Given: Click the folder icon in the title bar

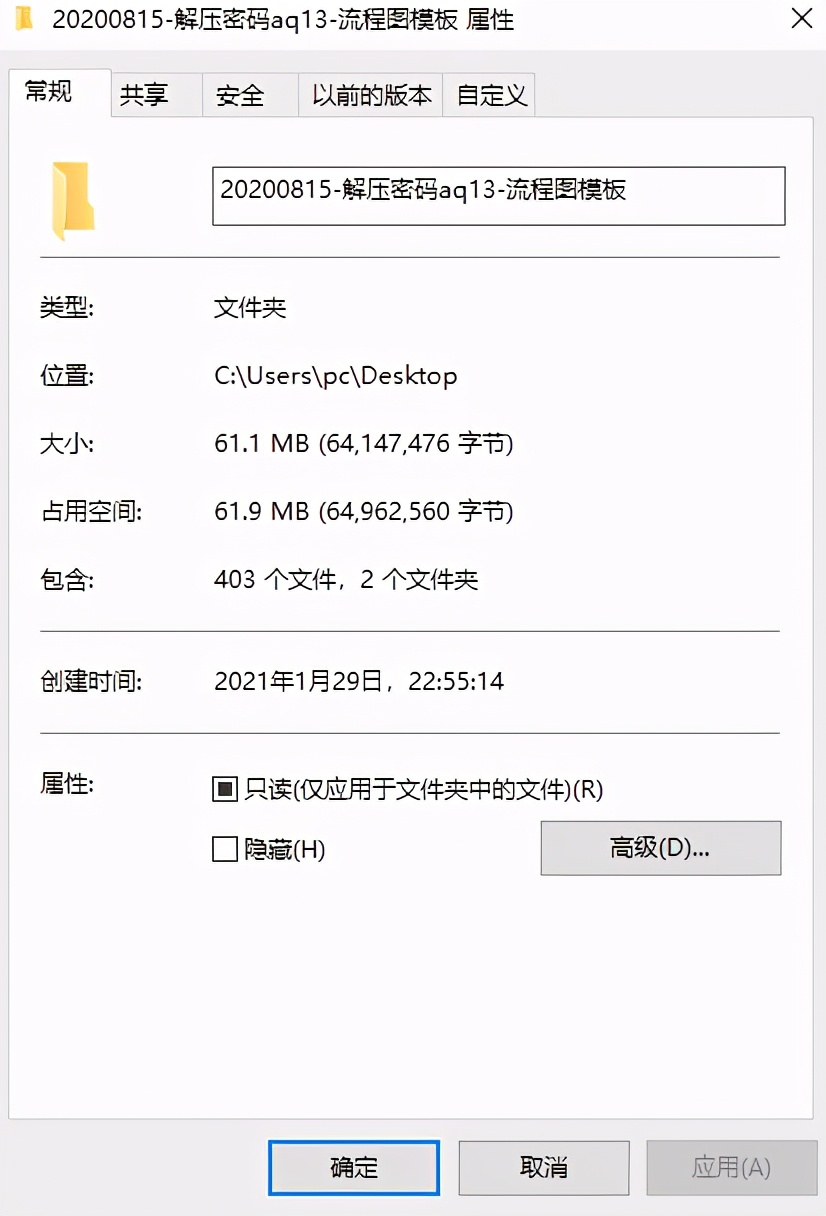Looking at the screenshot, I should (x=24, y=19).
